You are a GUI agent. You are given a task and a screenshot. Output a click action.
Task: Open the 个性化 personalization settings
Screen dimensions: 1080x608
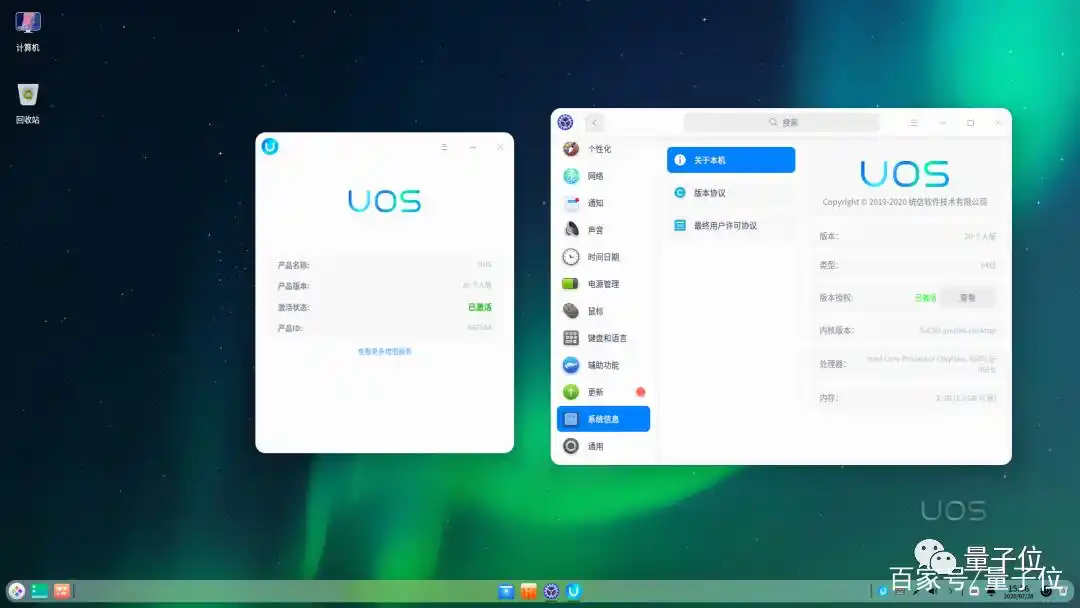click(x=603, y=149)
